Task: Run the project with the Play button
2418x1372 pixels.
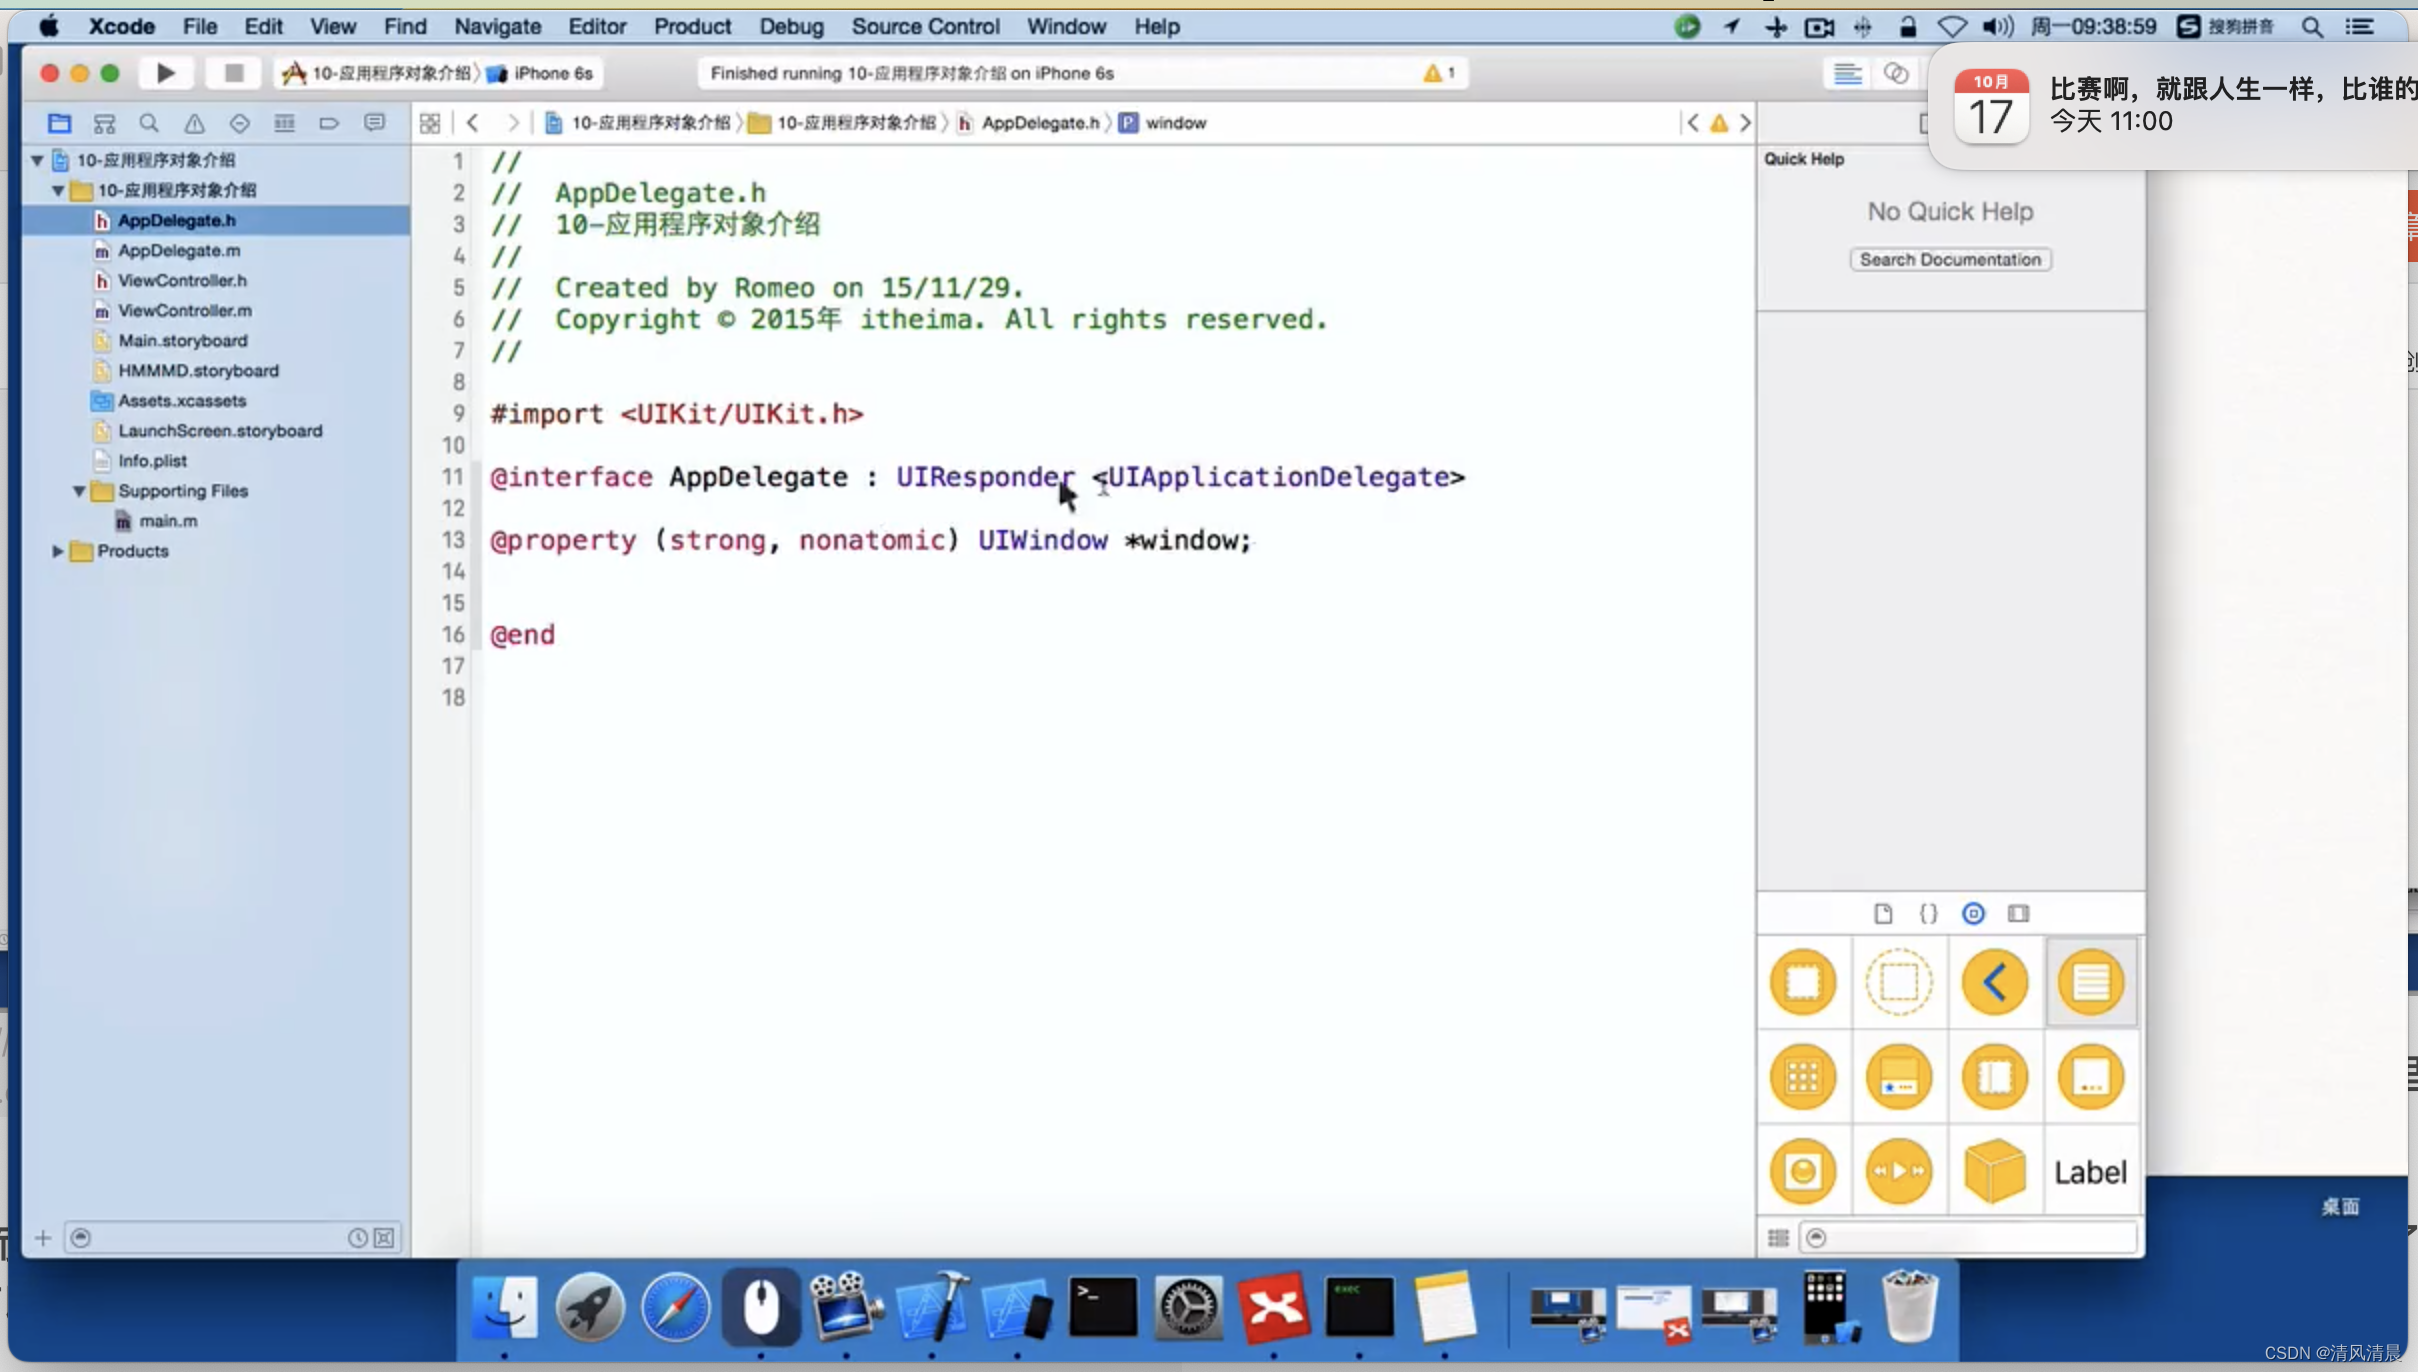Action: tap(165, 73)
